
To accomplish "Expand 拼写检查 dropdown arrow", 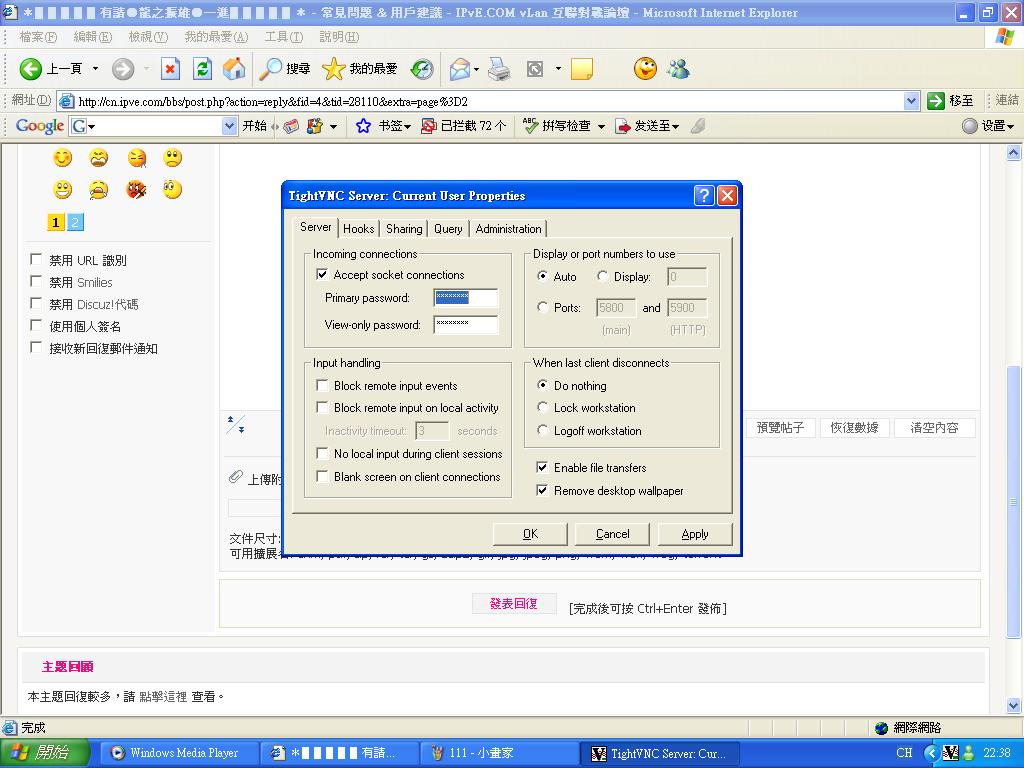I will [601, 127].
